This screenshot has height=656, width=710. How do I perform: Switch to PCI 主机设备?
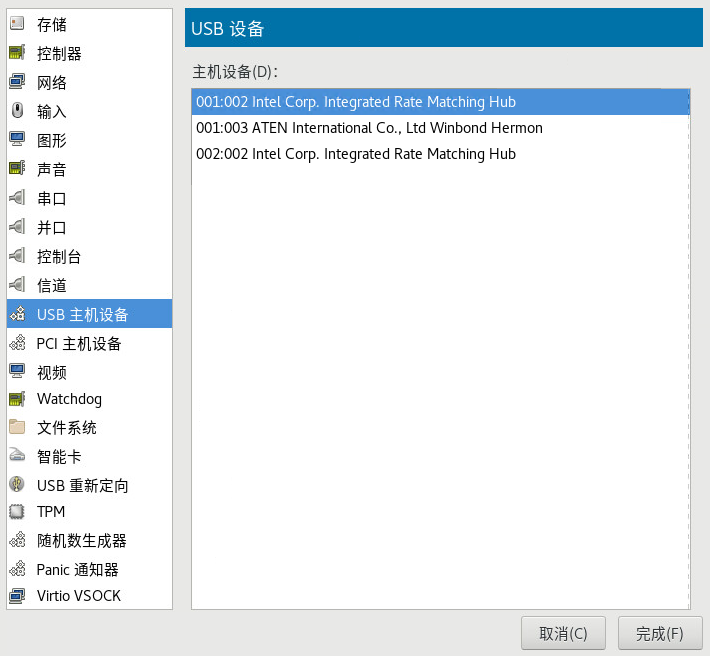click(x=90, y=343)
